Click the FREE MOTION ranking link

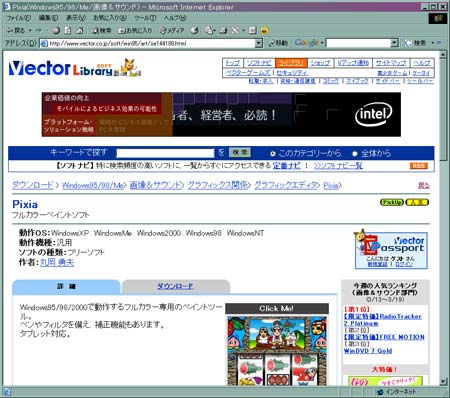point(384,337)
